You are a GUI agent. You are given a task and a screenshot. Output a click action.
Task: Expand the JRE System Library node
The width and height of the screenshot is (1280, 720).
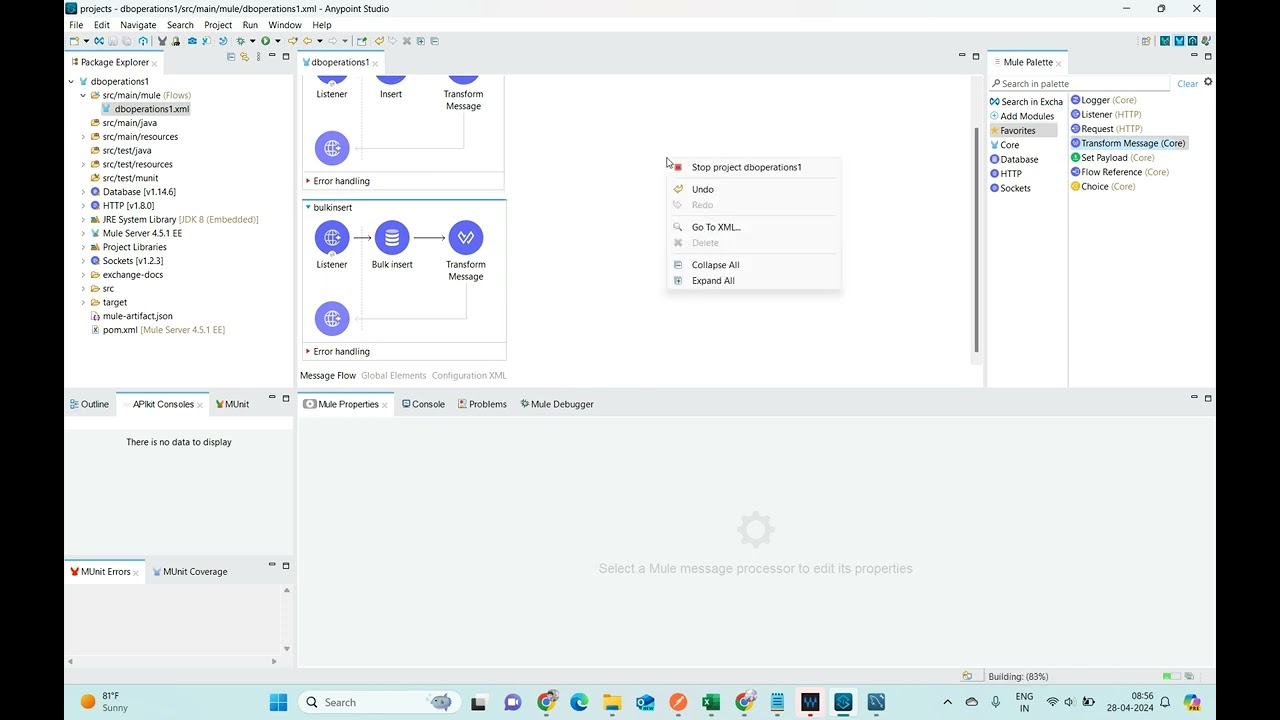point(83,219)
